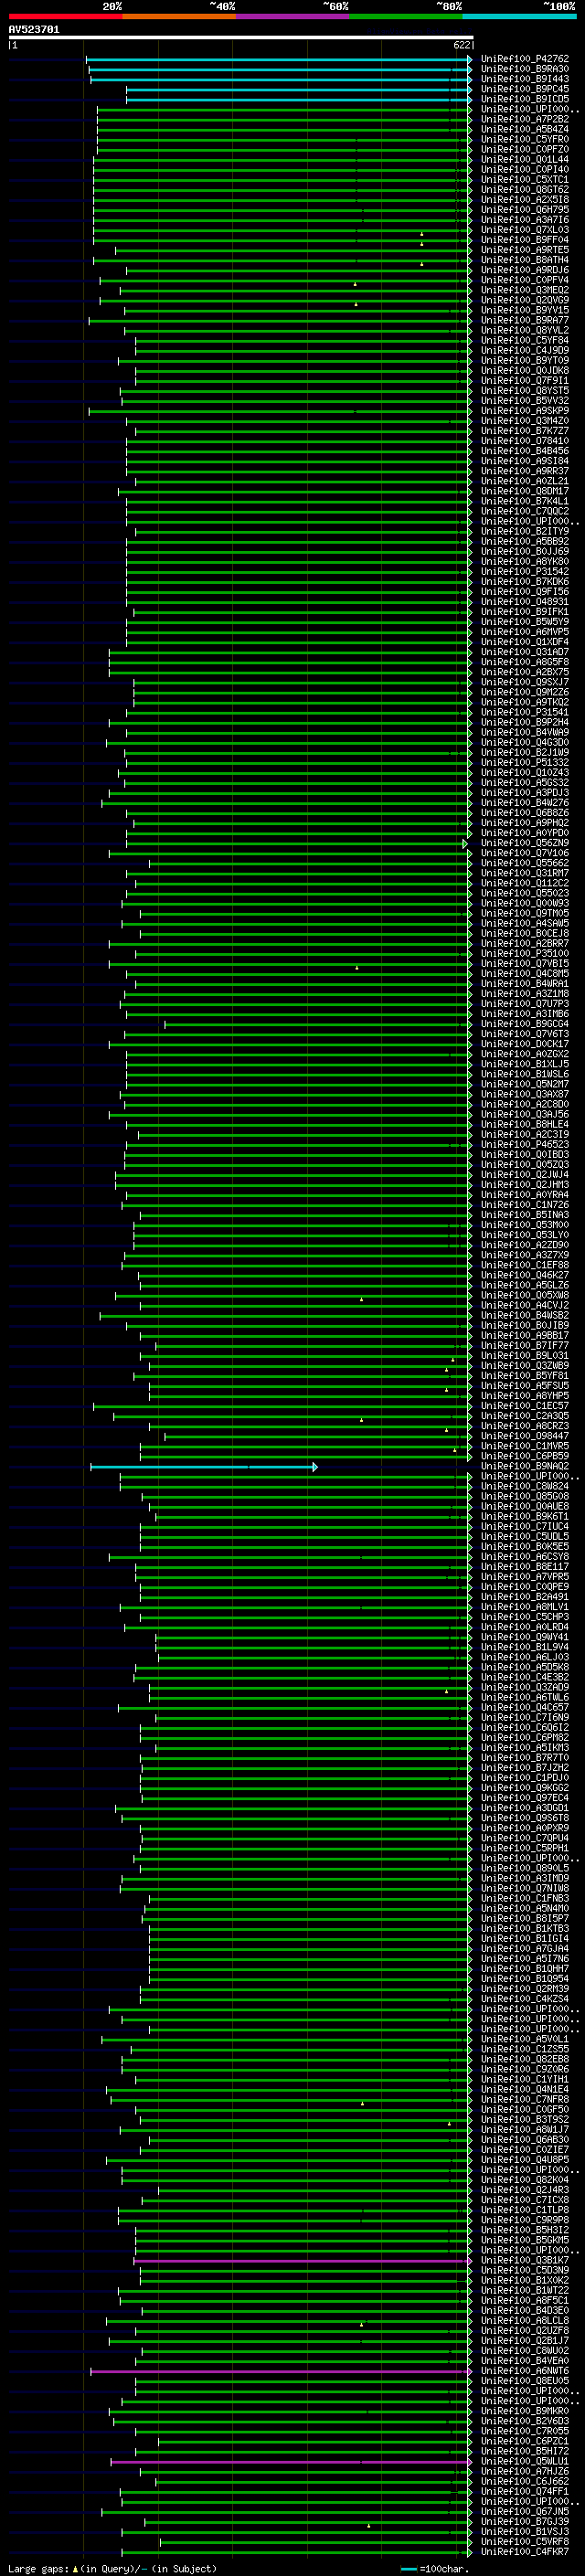The image size is (585, 2576).
Task: Click the cyan alignment bar for UniRef100_P42762
Action: tap(279, 59)
